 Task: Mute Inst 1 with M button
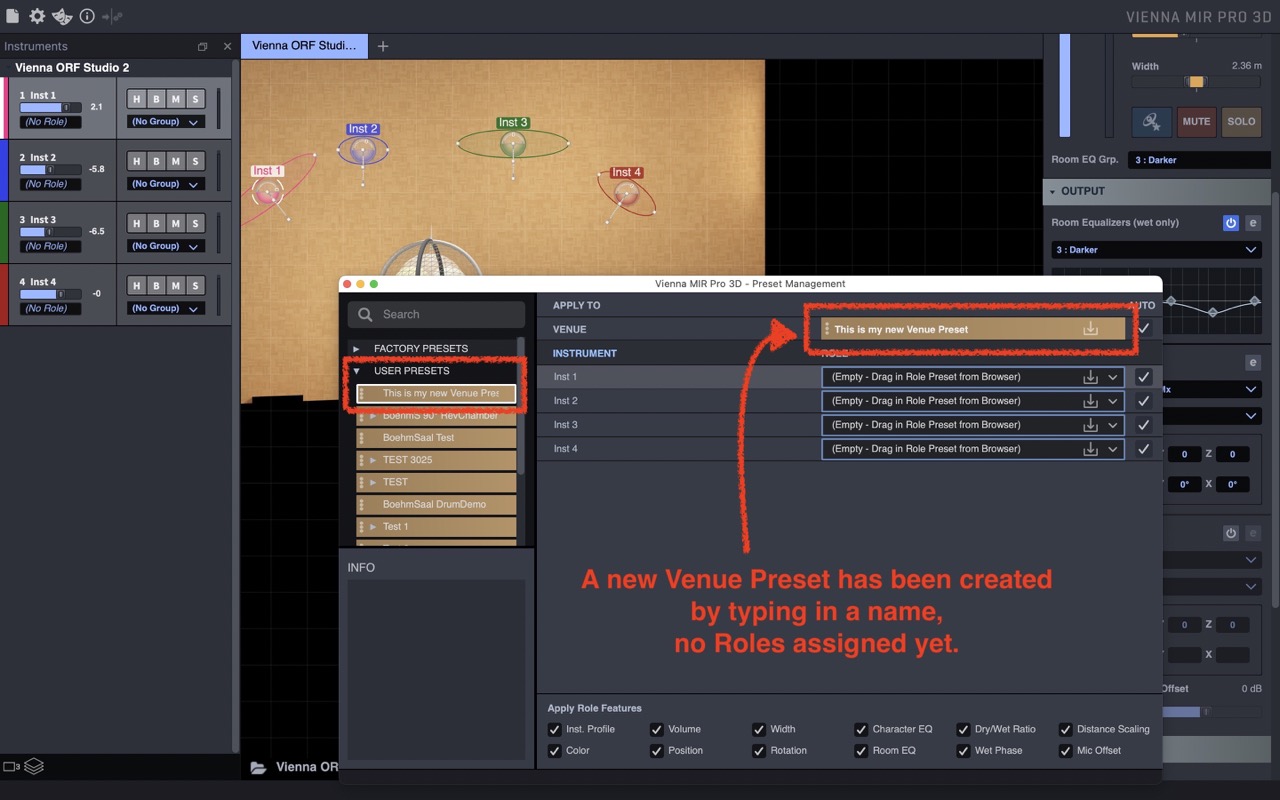pyautogui.click(x=176, y=99)
